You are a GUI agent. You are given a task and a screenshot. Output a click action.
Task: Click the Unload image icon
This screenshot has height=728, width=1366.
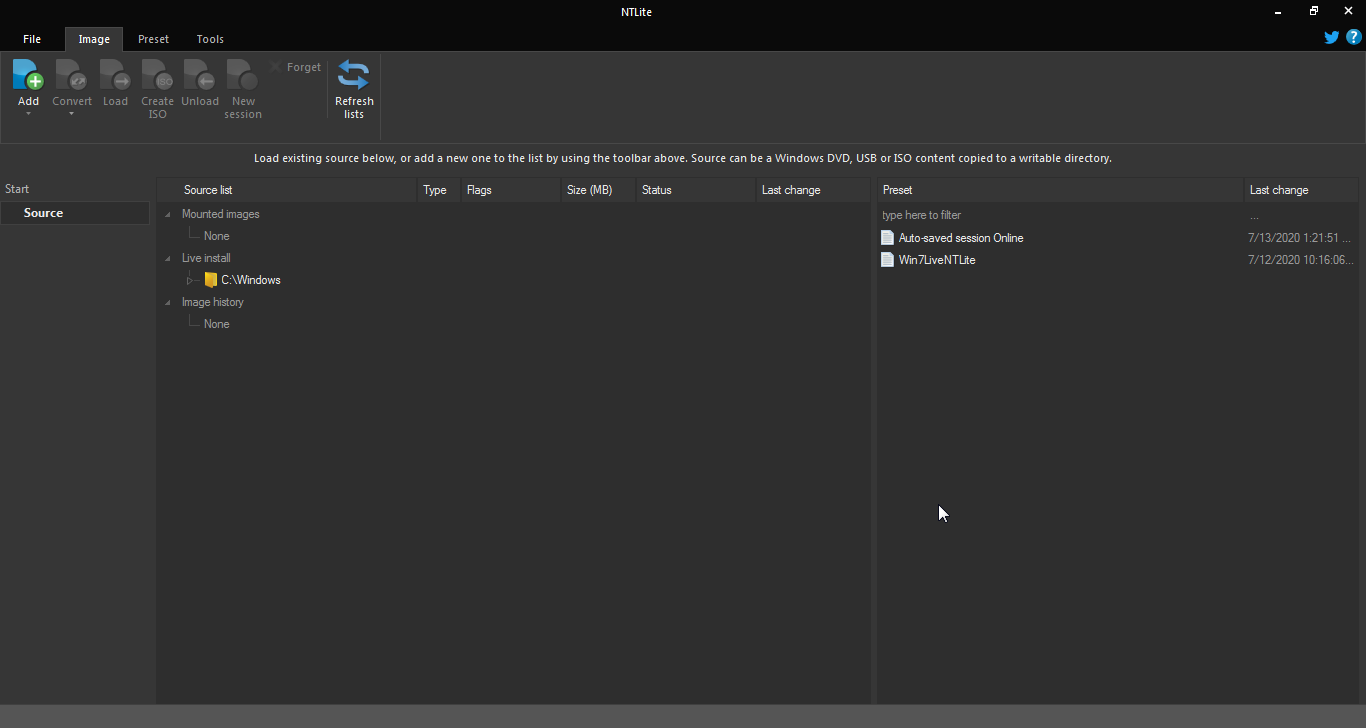(200, 75)
